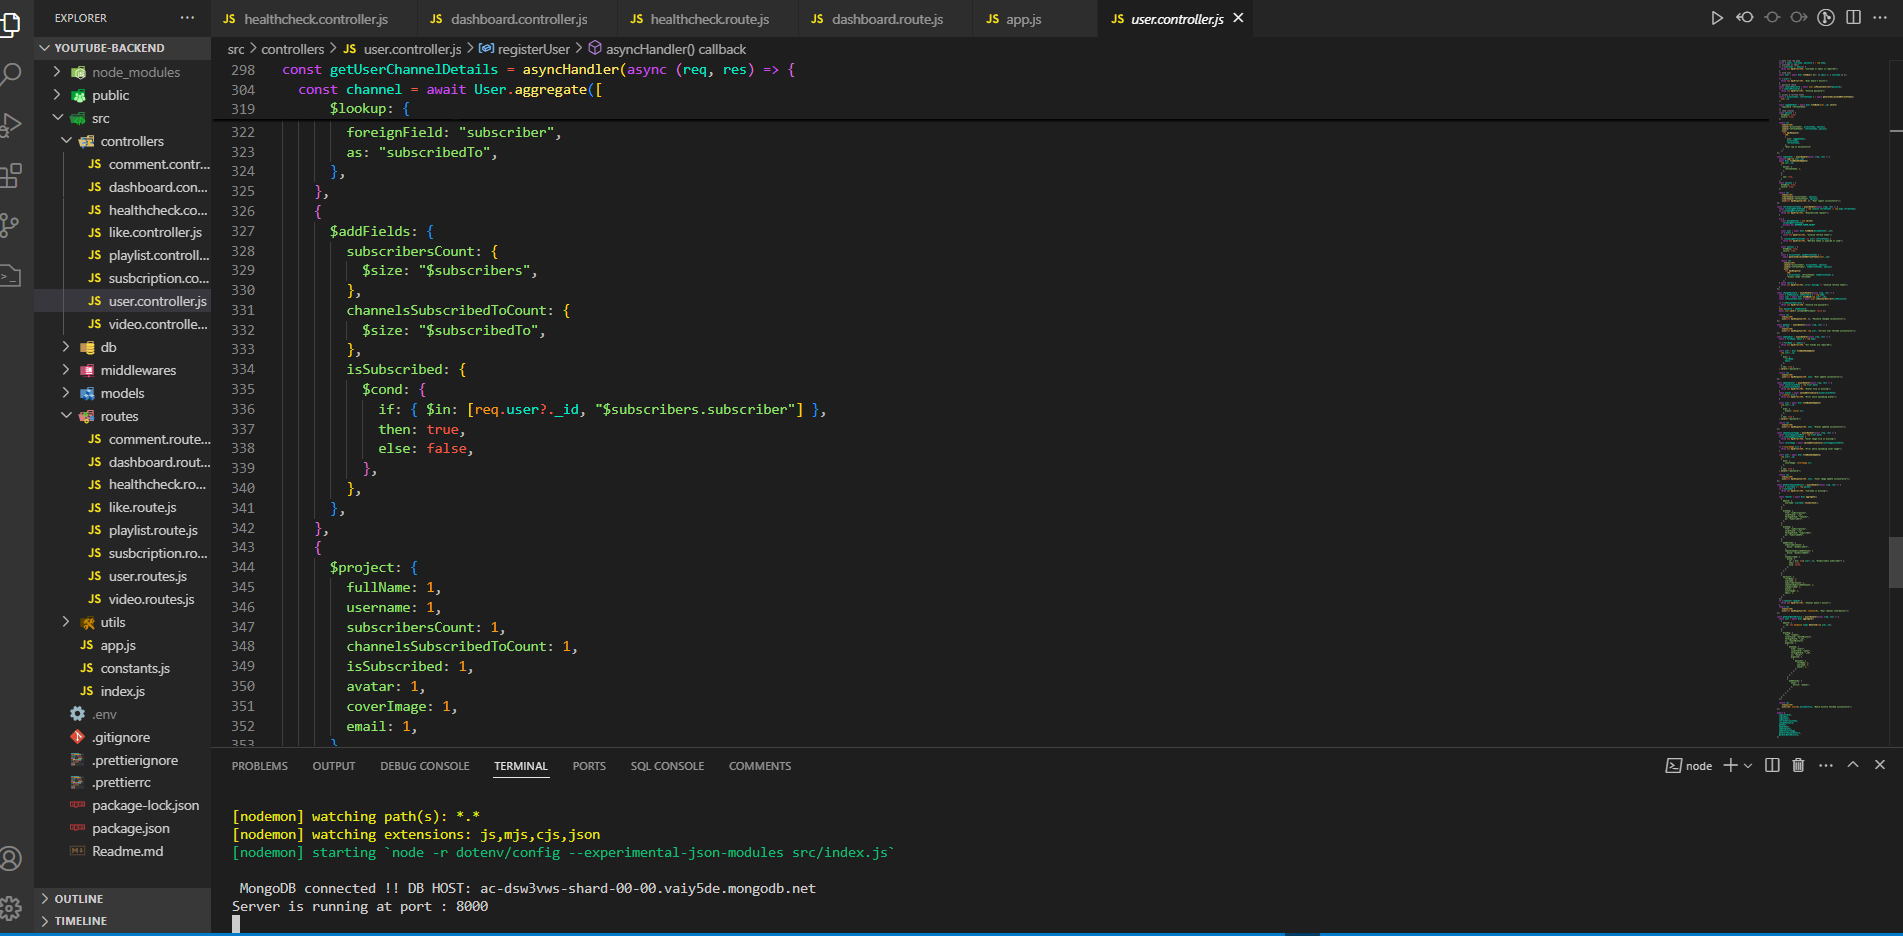Click the controllers breadcrumb segment
This screenshot has height=936, width=1903.
point(293,49)
